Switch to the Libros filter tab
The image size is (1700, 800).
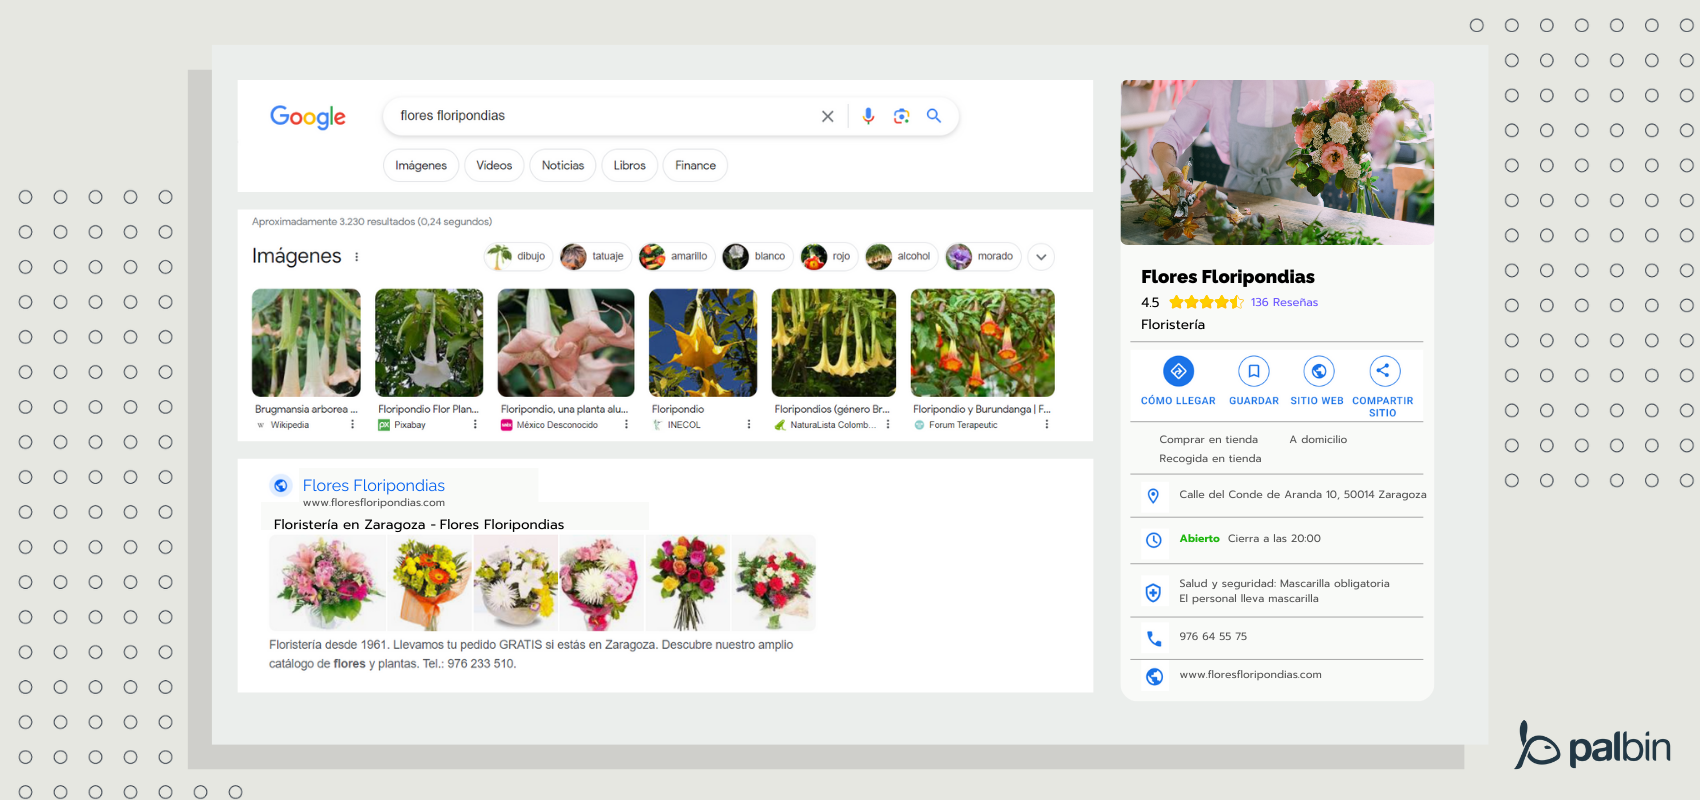coord(629,165)
